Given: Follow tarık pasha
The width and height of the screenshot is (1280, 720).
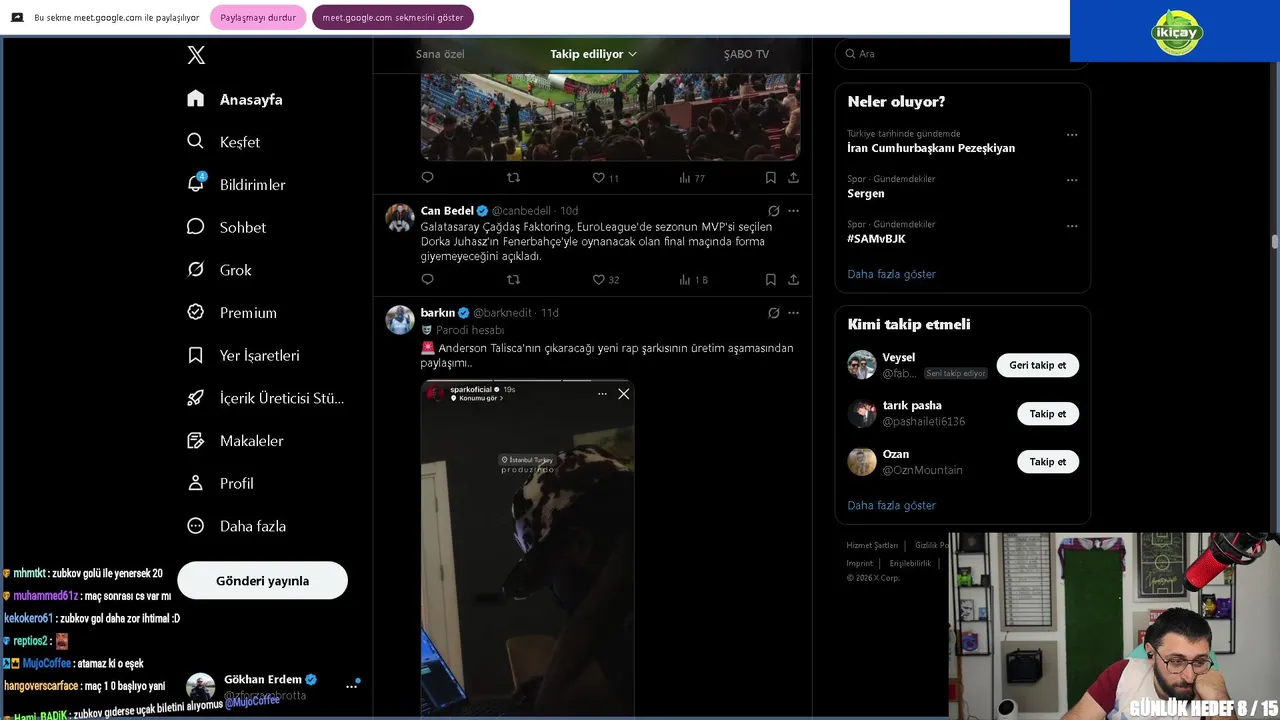Looking at the screenshot, I should point(1047,413).
